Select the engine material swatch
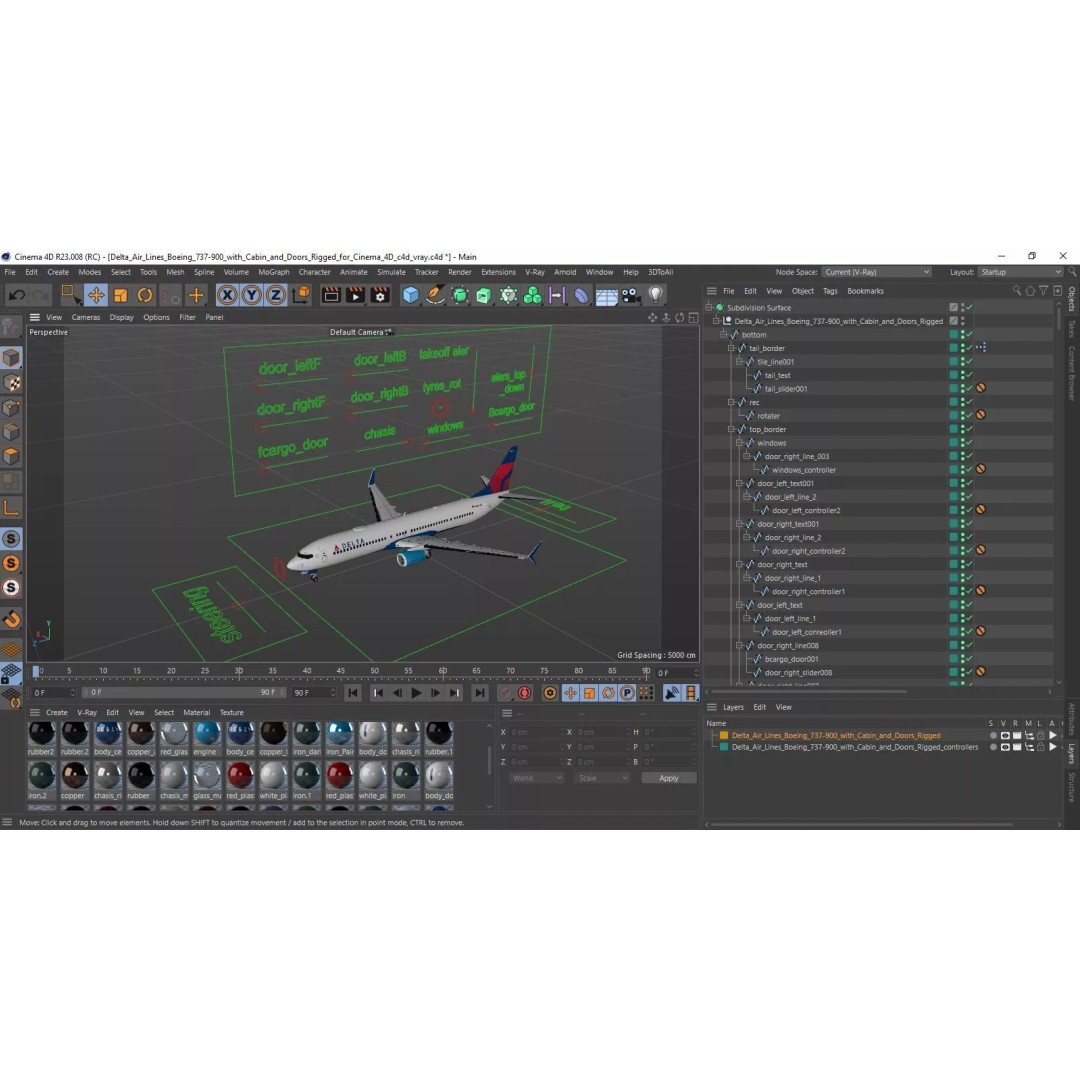 [207, 738]
